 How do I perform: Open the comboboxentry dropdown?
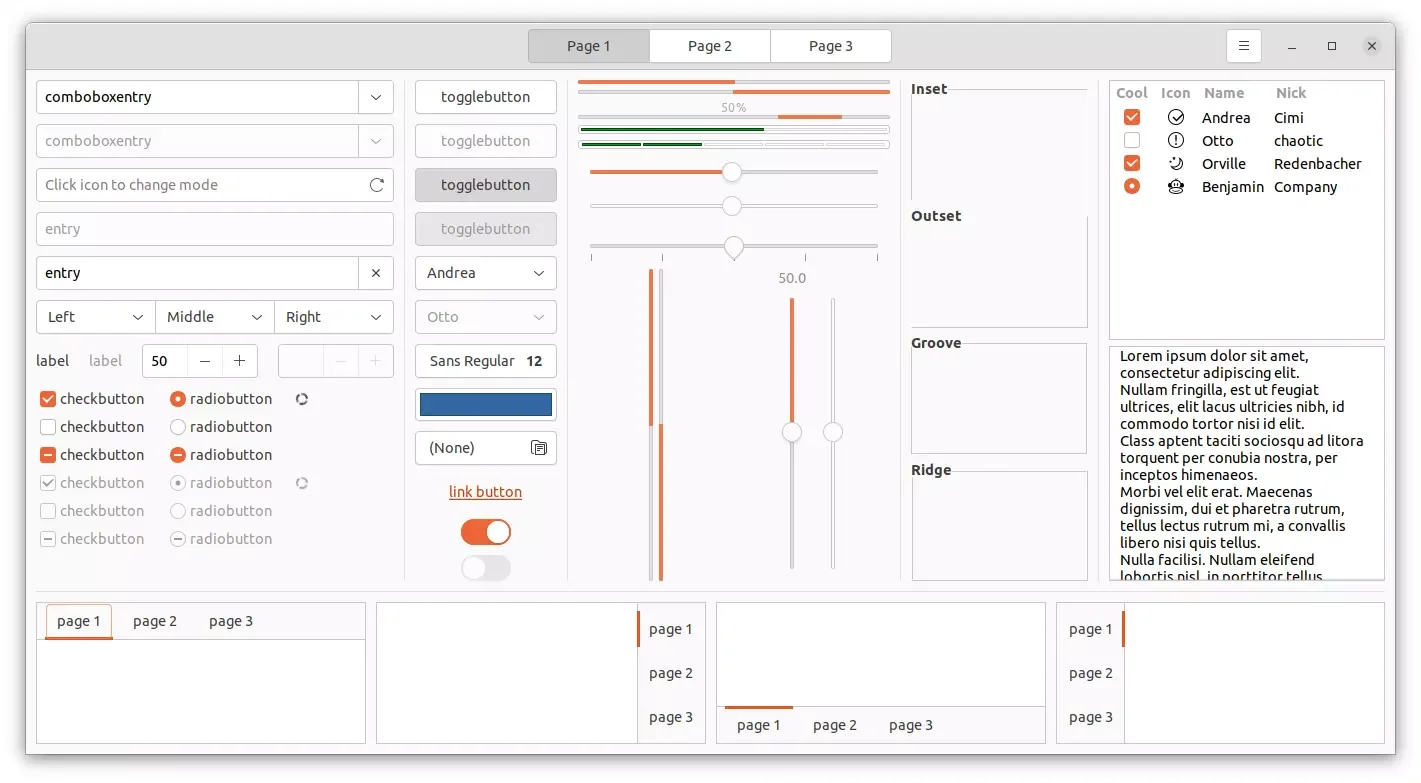376,97
